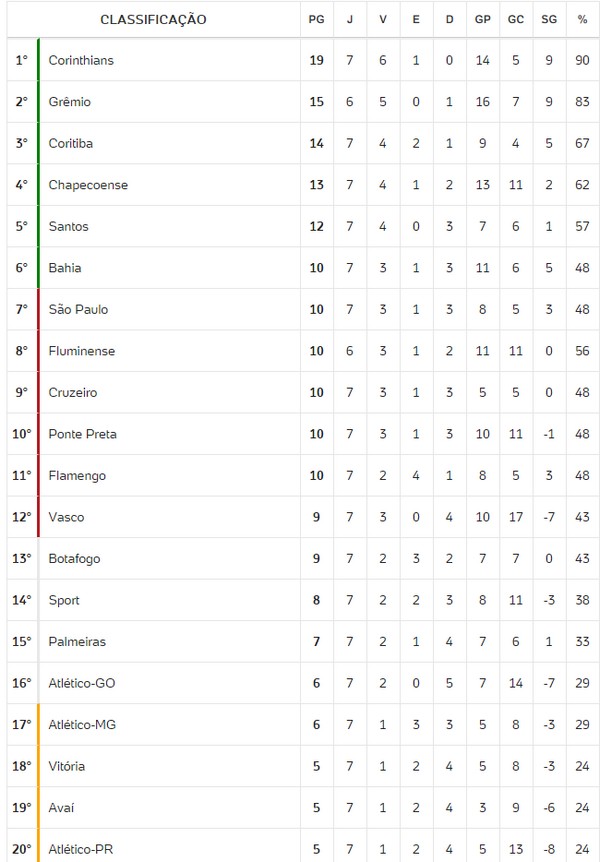Select the % percentage column header
Screen dimensions: 600x862
point(582,20)
